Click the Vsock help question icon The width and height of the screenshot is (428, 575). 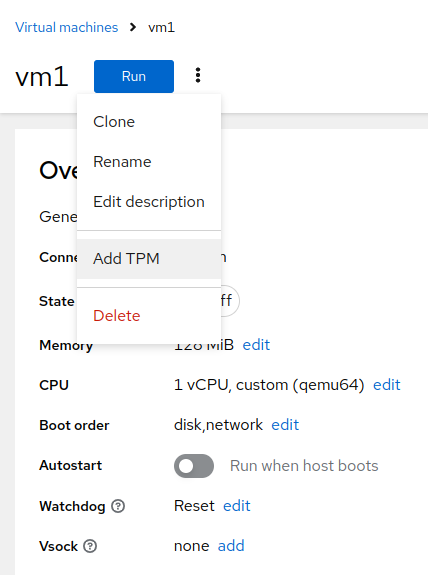coord(90,546)
